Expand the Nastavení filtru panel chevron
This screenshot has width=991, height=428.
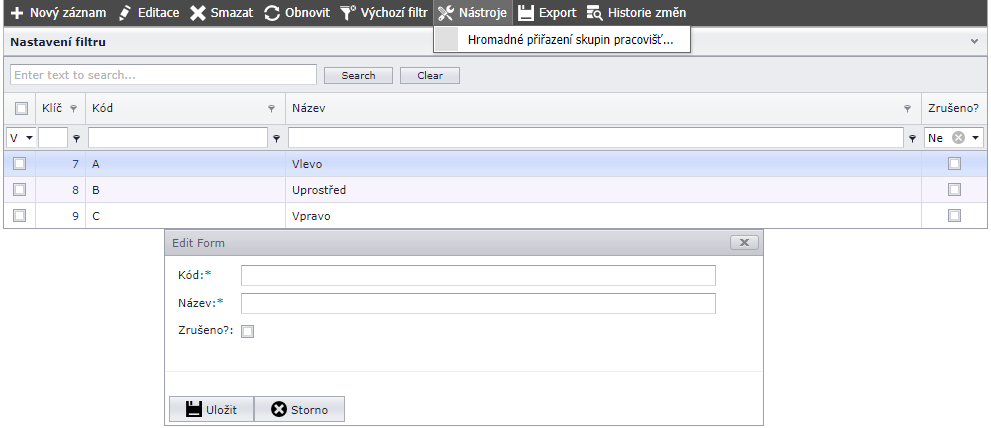(x=974, y=42)
